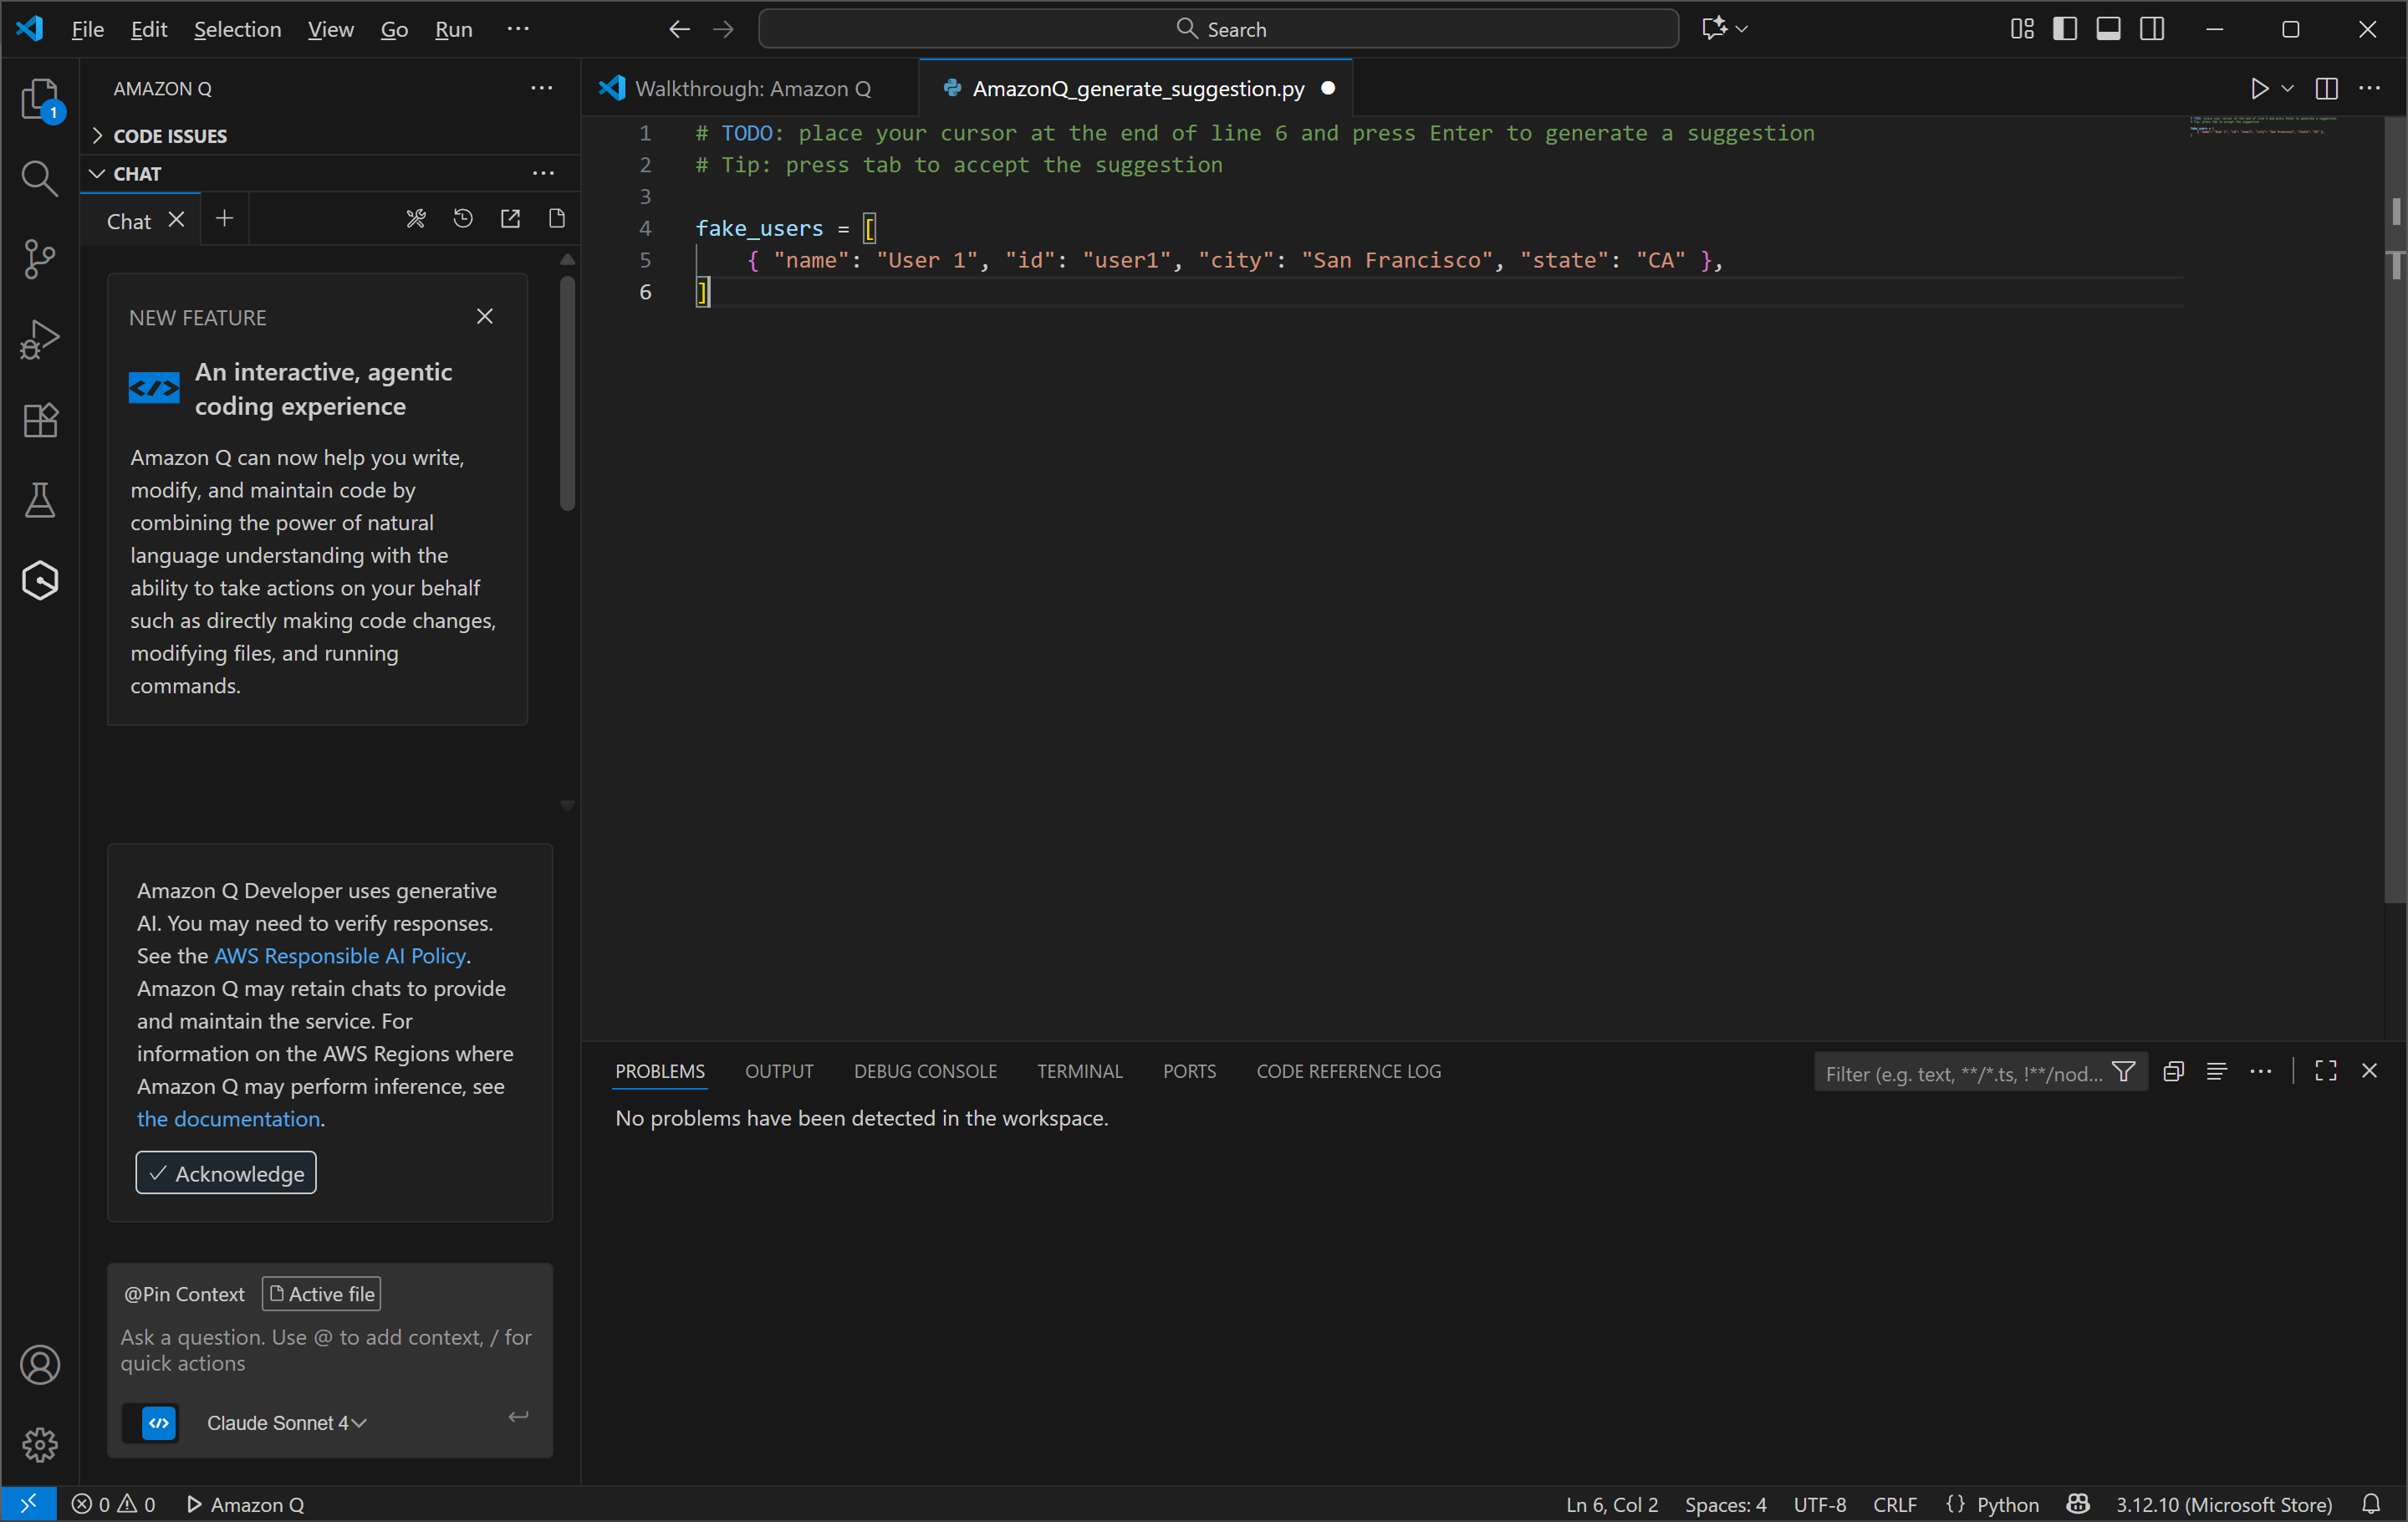Open chat history icon
The image size is (2408, 1522).
click(463, 219)
